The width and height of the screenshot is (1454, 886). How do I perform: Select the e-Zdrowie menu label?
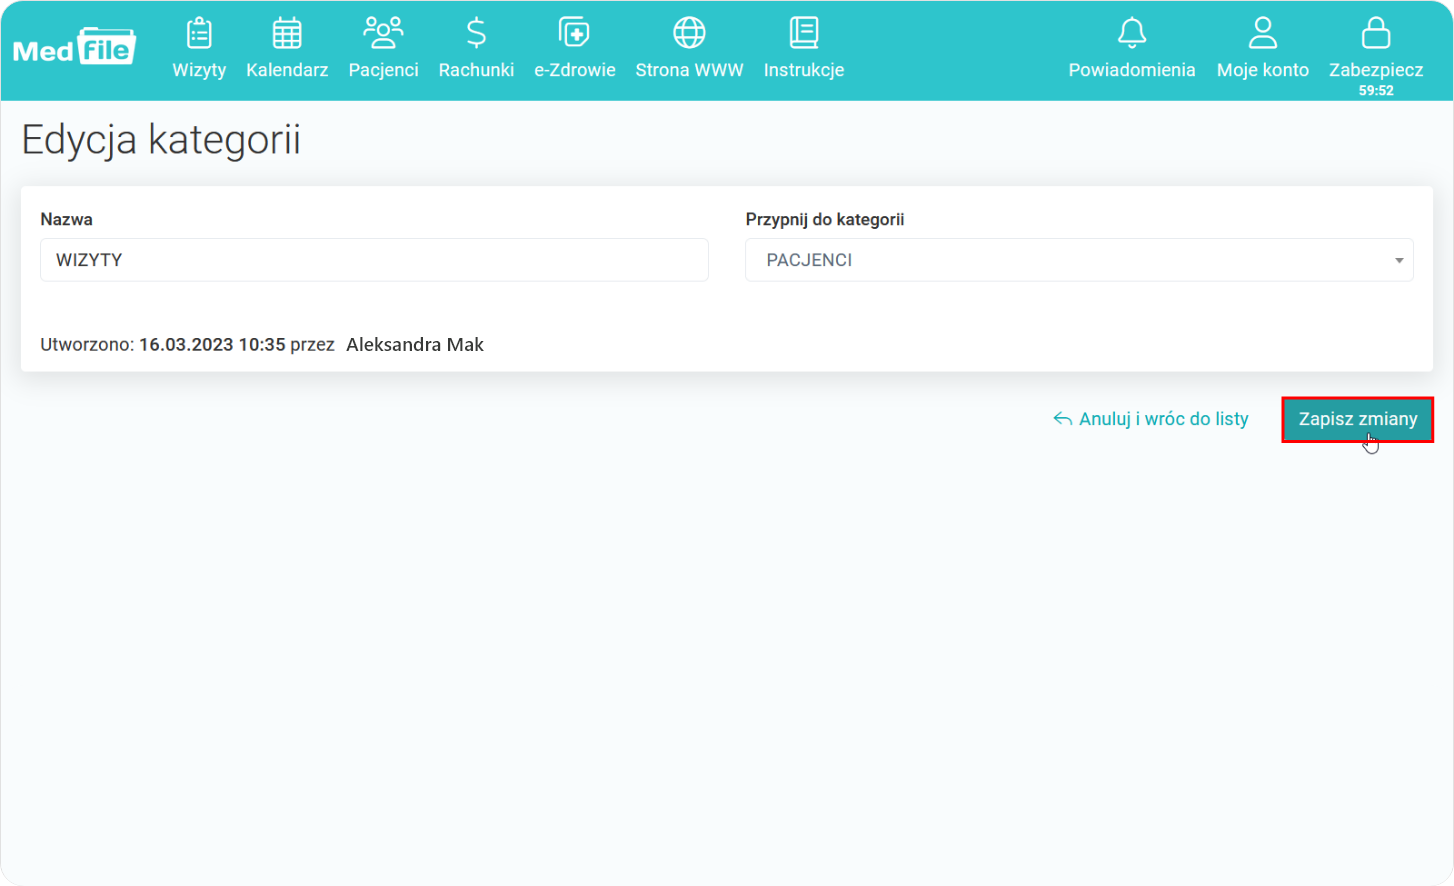[x=574, y=70]
